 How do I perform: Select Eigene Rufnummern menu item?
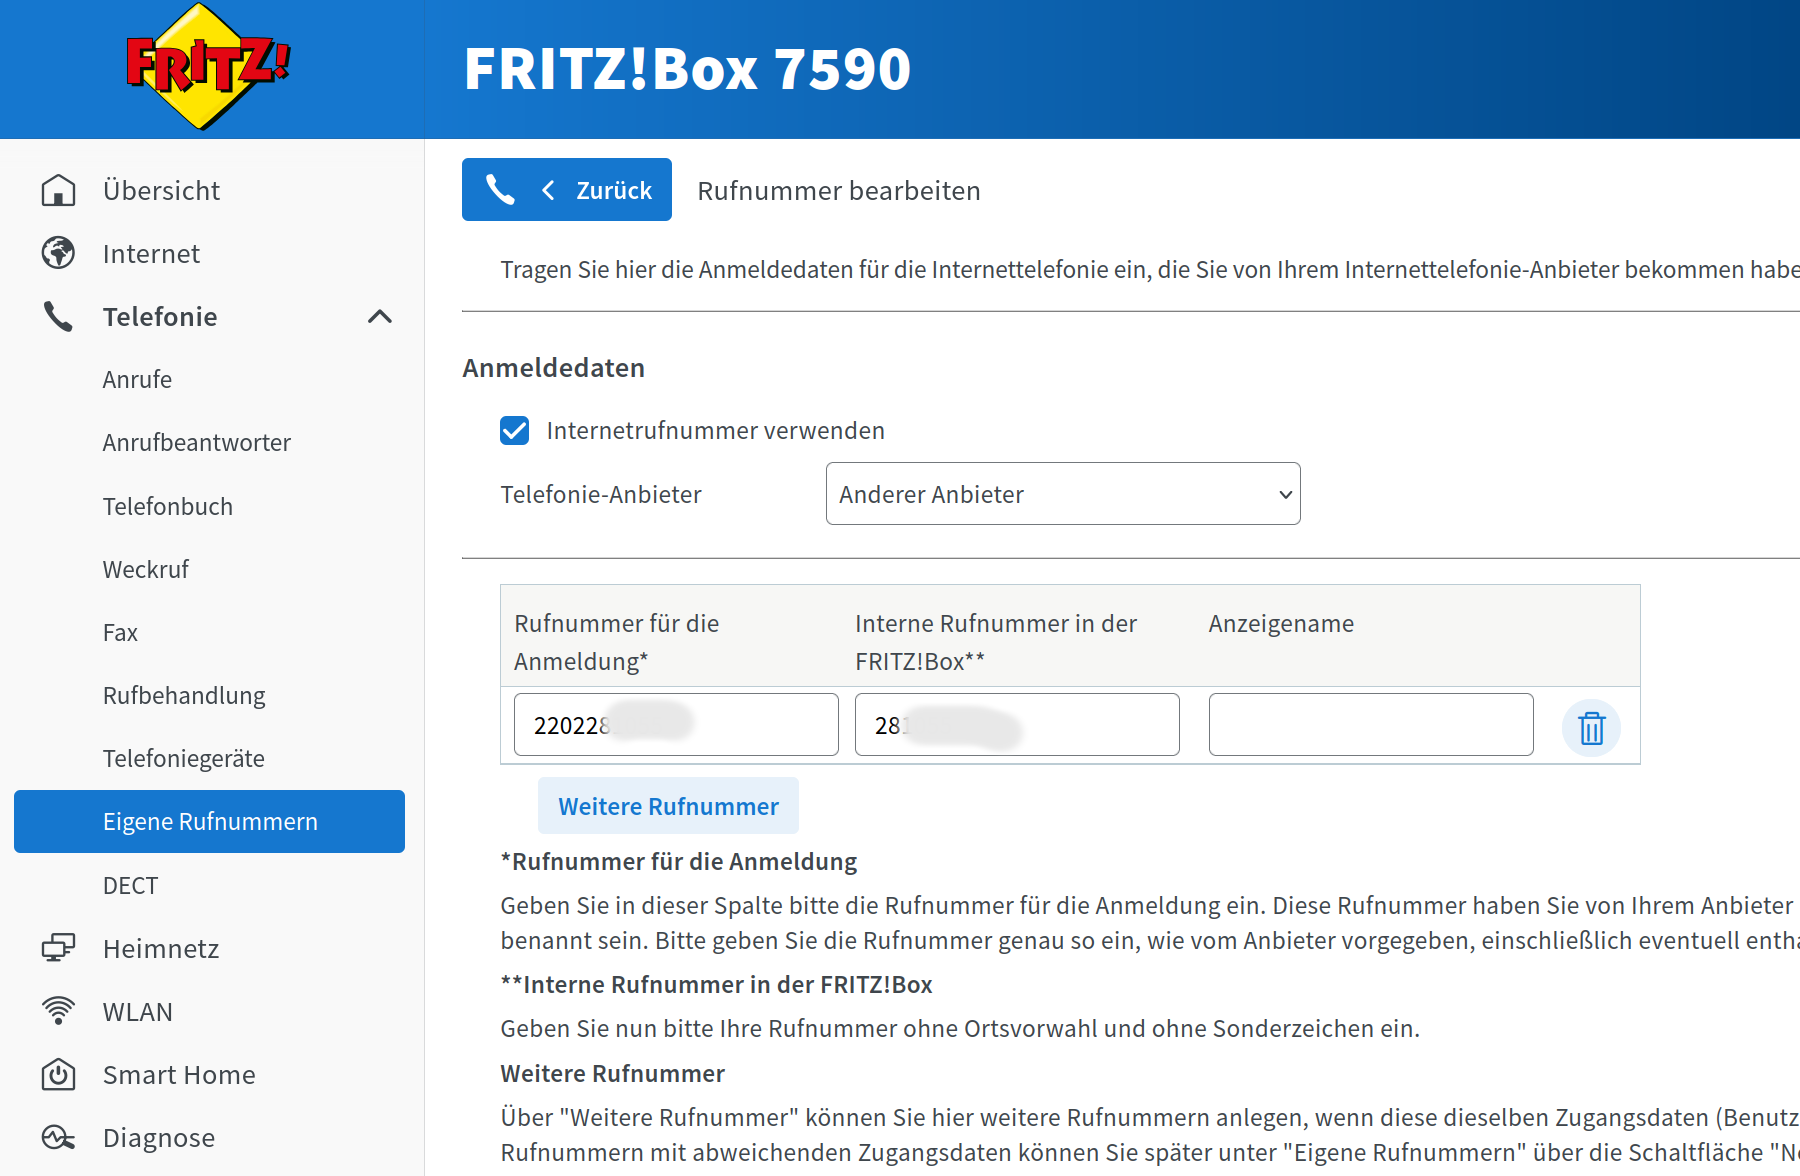pyautogui.click(x=209, y=821)
